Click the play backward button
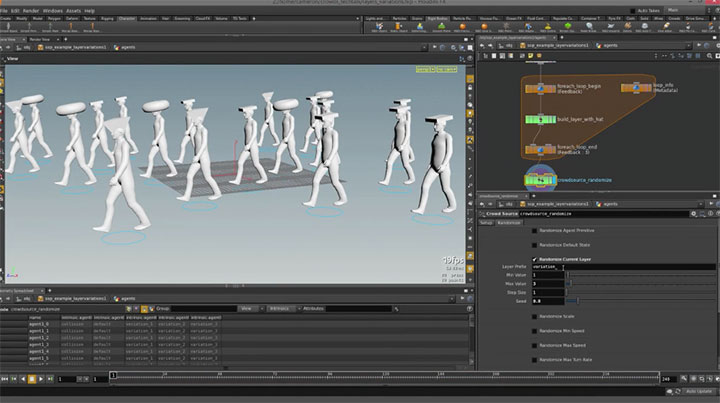This screenshot has width=720, height=403. click(x=22, y=379)
